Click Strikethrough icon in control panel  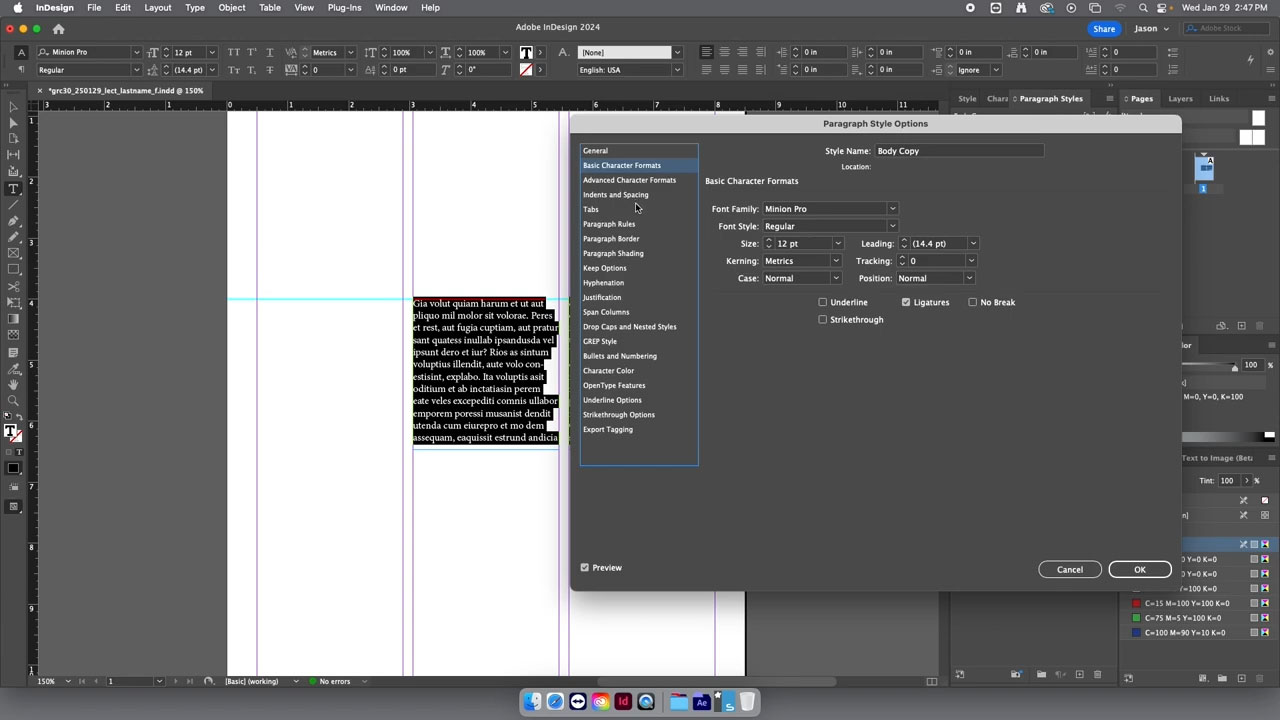(x=269, y=70)
